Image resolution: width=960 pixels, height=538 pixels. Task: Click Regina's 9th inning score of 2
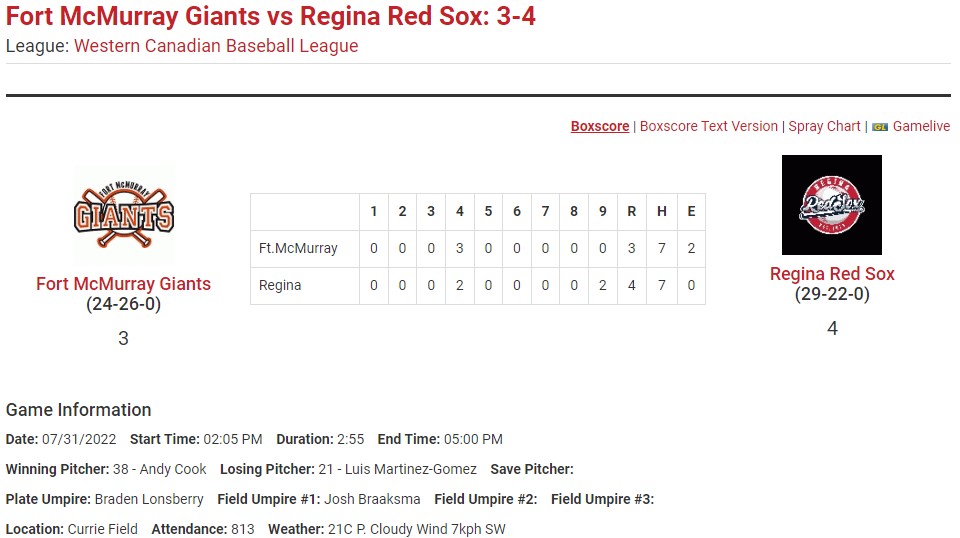pyautogui.click(x=602, y=285)
